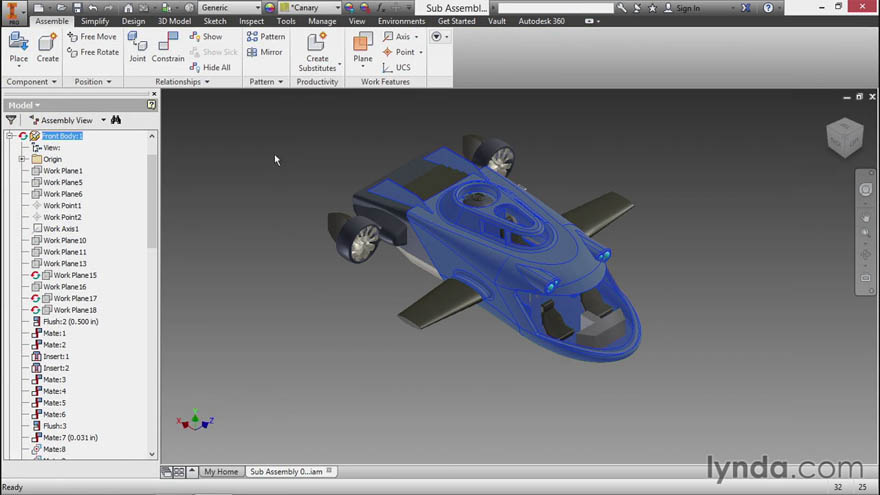Screen dimensions: 880x495
Task: Click the Home icon in quick access toolbar
Action: click(x=129, y=8)
